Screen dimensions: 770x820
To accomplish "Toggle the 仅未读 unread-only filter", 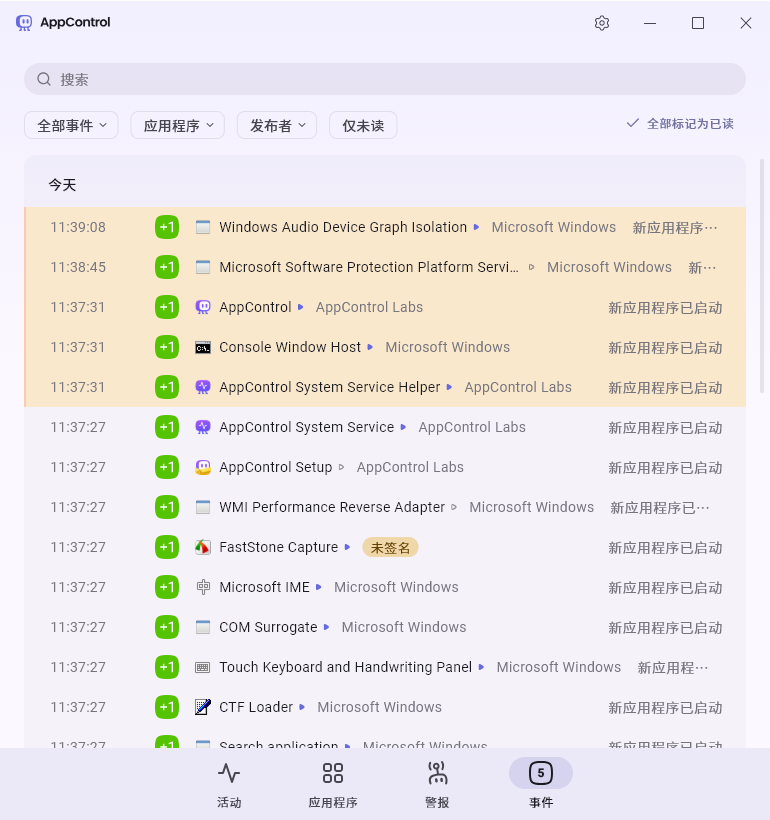I will point(363,126).
